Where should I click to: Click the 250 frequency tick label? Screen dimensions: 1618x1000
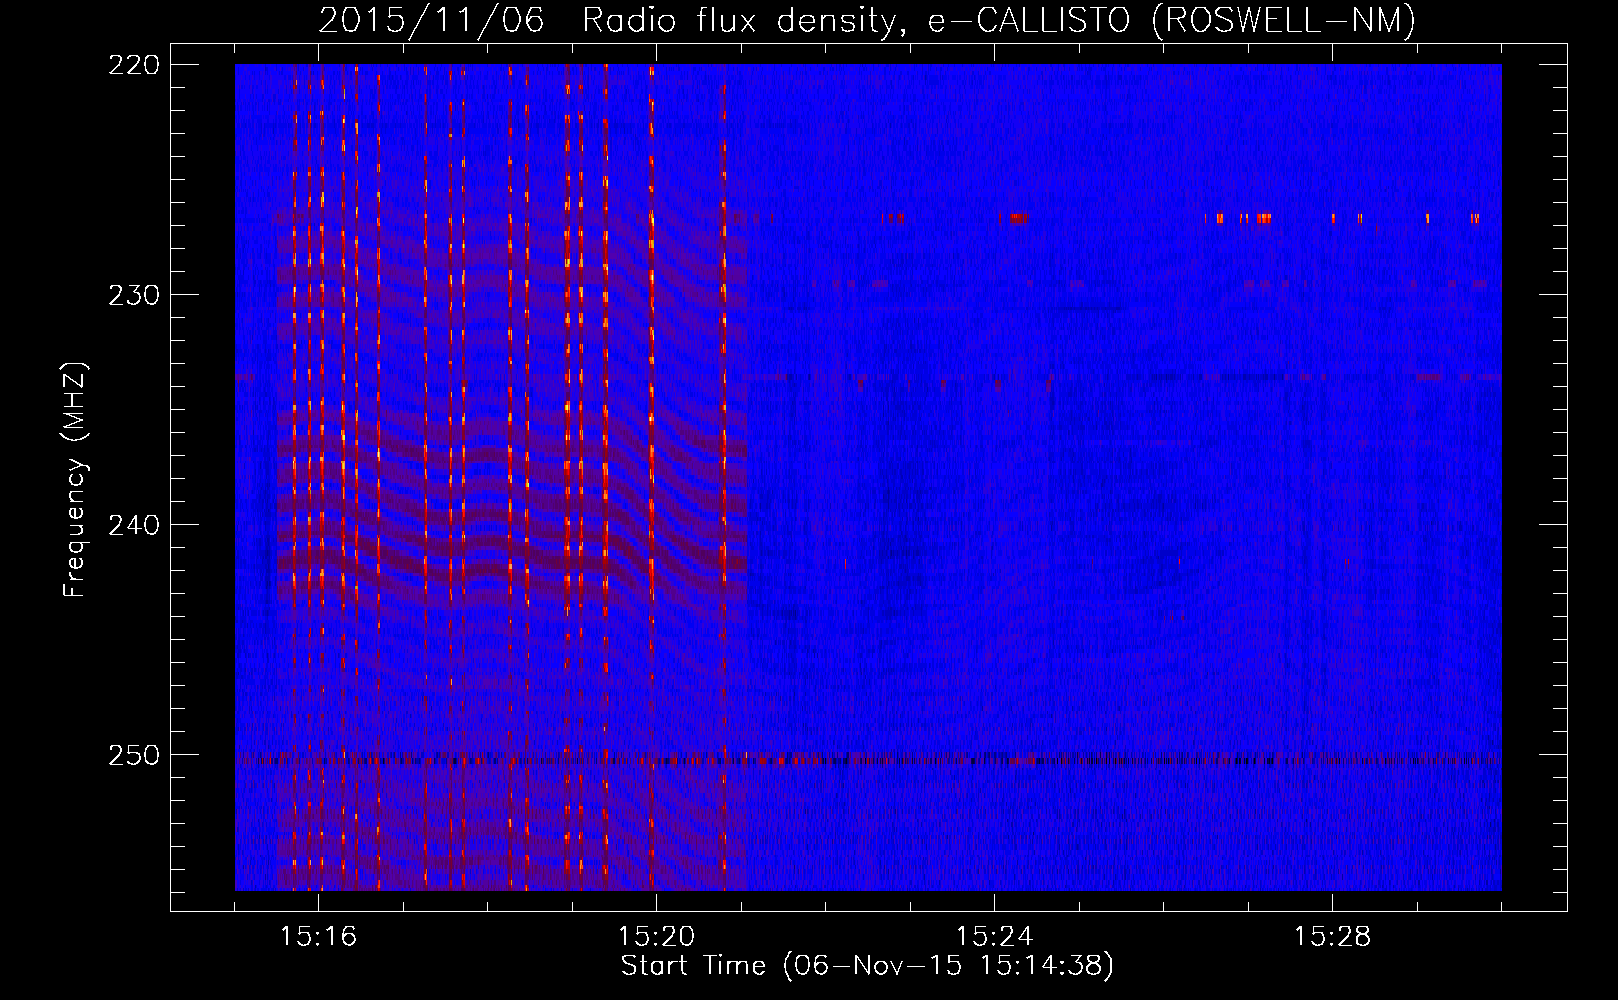coord(133,755)
